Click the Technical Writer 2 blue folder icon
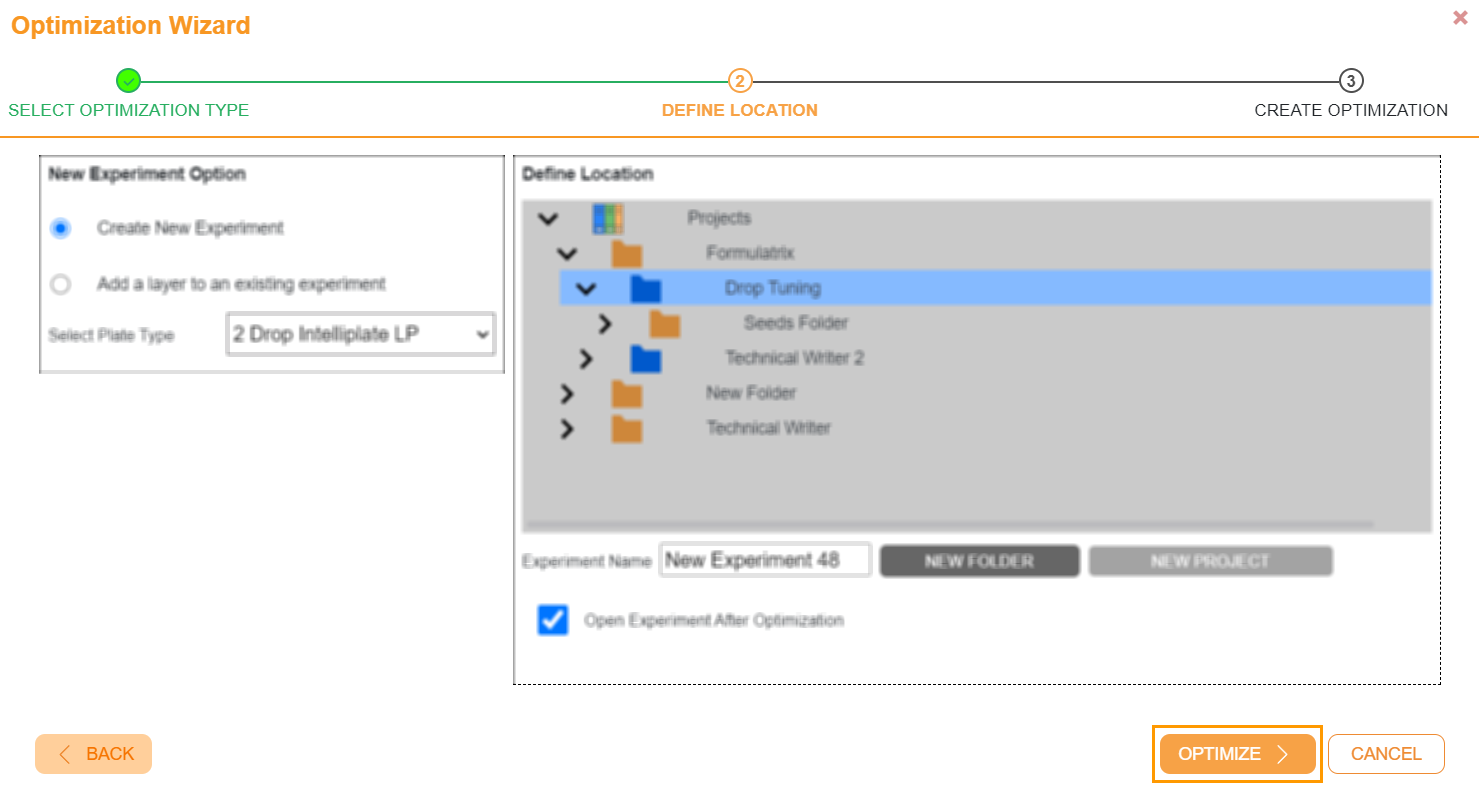The width and height of the screenshot is (1479, 791). pyautogui.click(x=646, y=358)
